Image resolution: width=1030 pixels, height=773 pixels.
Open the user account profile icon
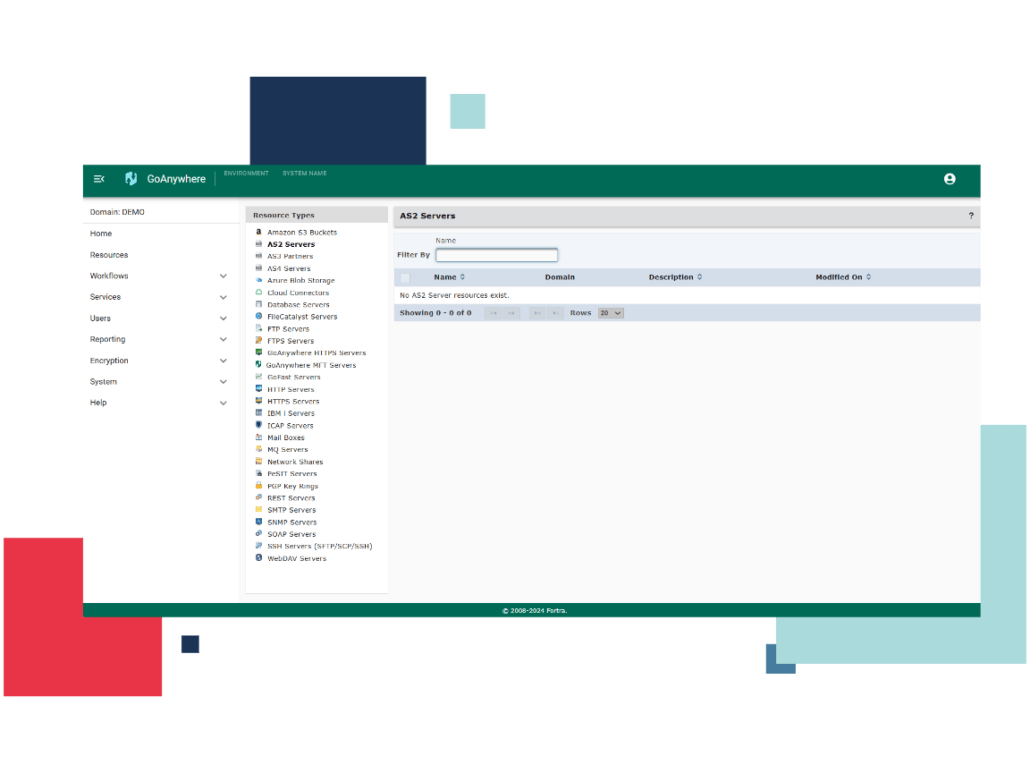(x=949, y=179)
